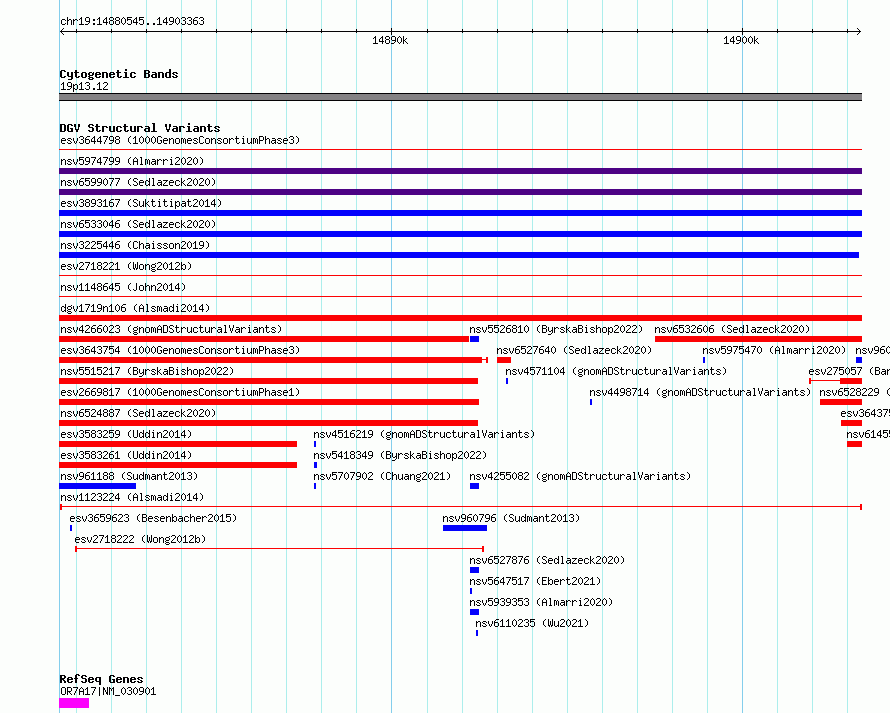Click the esv3893167 (Suktitipat2014) label
The width and height of the screenshot is (890, 713).
tap(141, 203)
